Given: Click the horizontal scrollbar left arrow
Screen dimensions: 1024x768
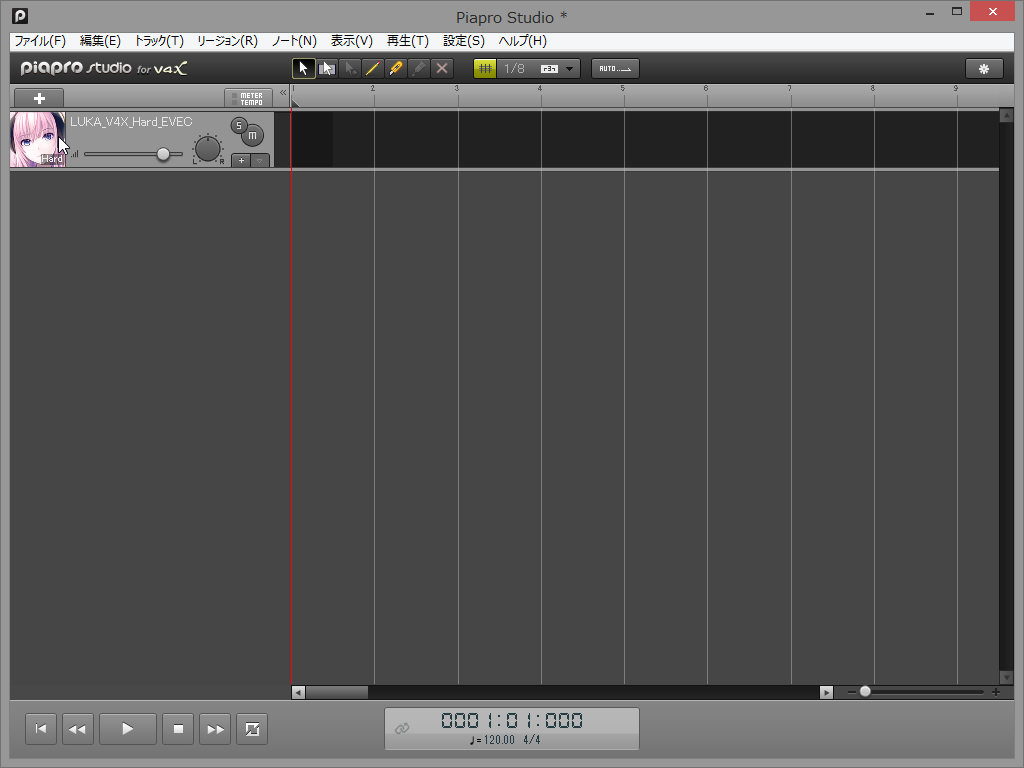Looking at the screenshot, I should click(x=298, y=692).
